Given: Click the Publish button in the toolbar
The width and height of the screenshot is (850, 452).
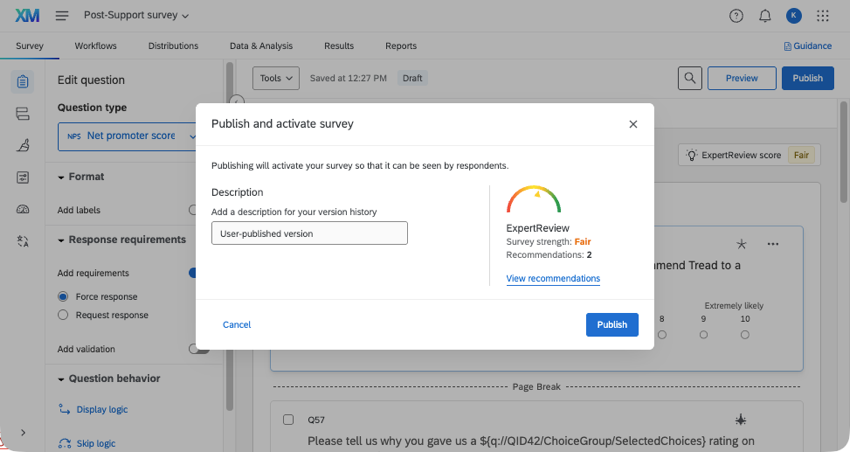Looking at the screenshot, I should click(x=808, y=78).
